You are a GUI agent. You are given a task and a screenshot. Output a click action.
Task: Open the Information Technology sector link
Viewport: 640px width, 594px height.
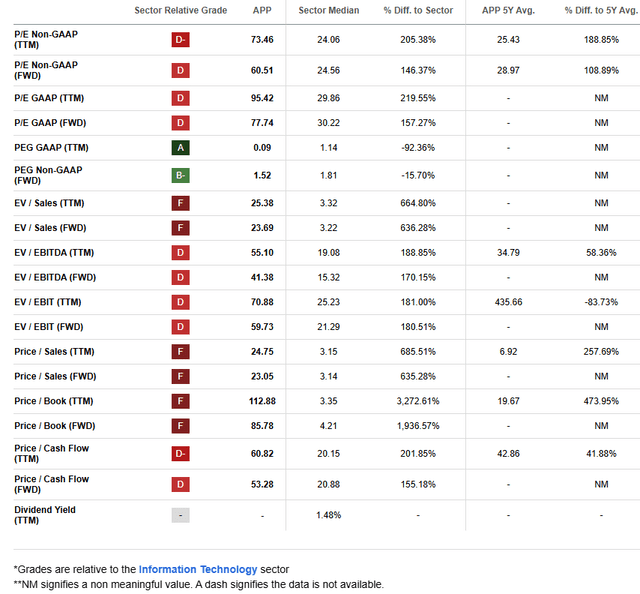pos(198,569)
